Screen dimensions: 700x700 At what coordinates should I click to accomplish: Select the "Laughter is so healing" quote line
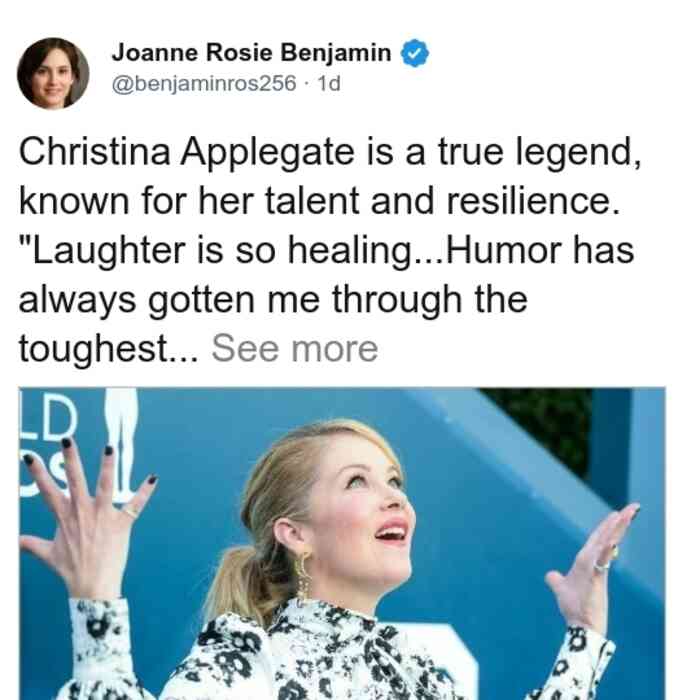coord(326,250)
